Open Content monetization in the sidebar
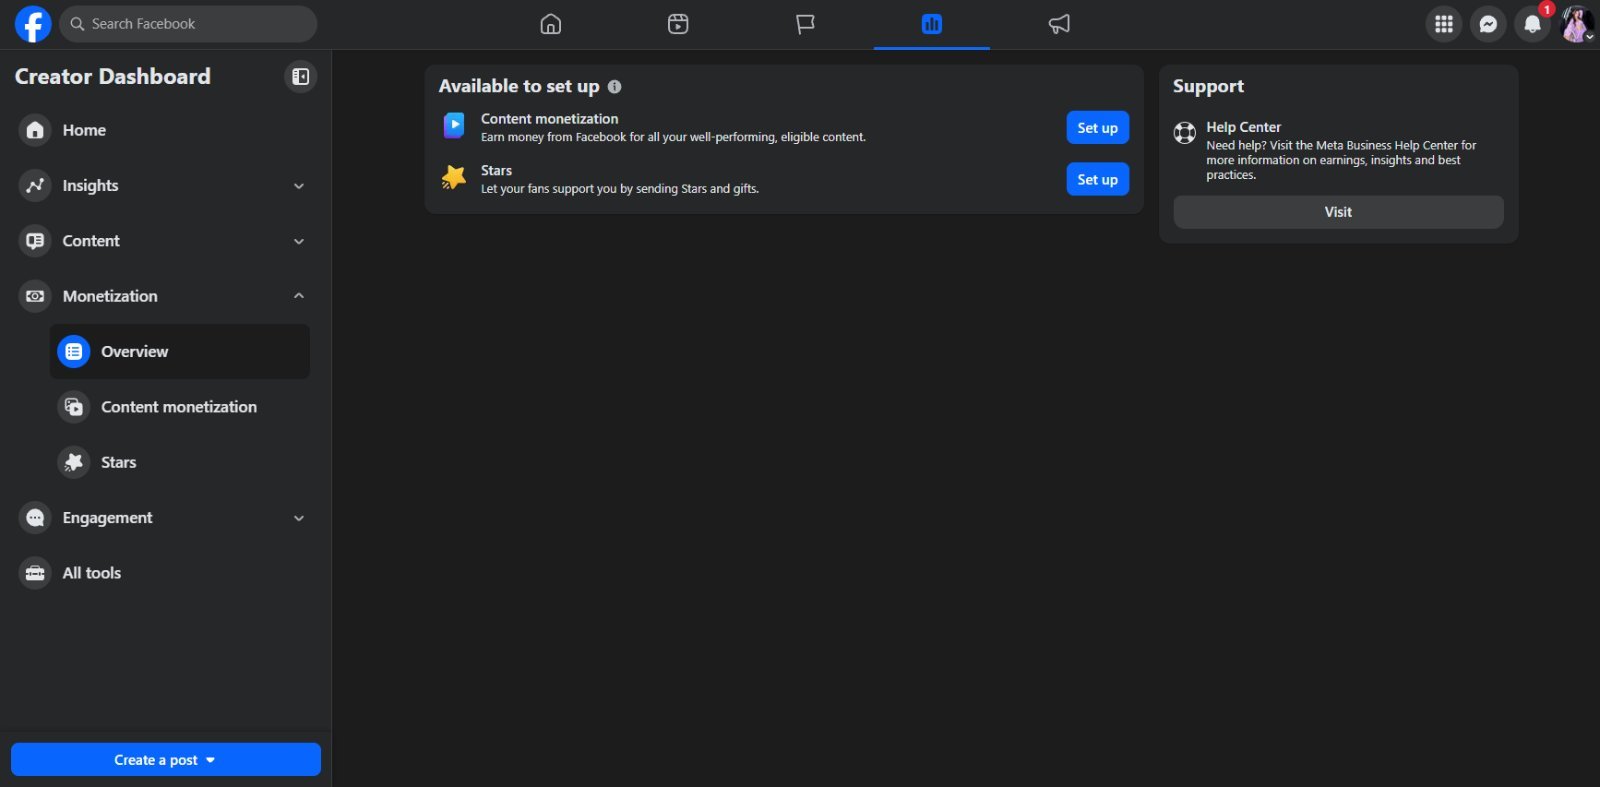 180,407
